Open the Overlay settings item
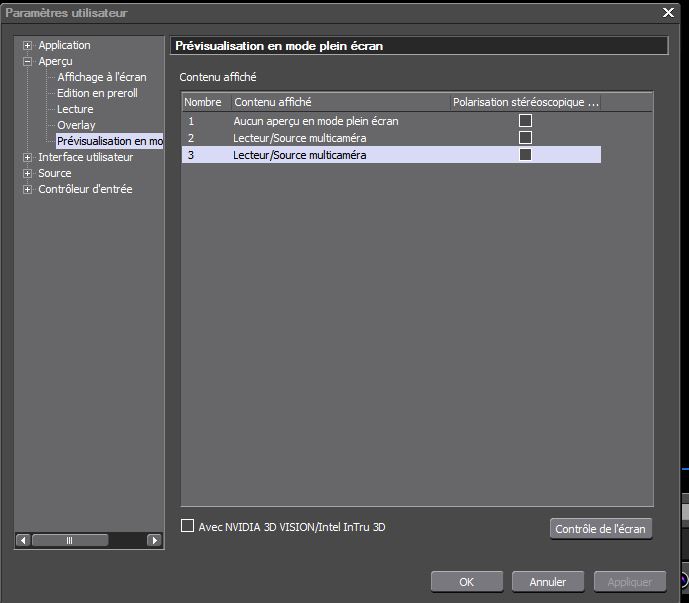Viewport: 689px width, 603px height. [76, 125]
